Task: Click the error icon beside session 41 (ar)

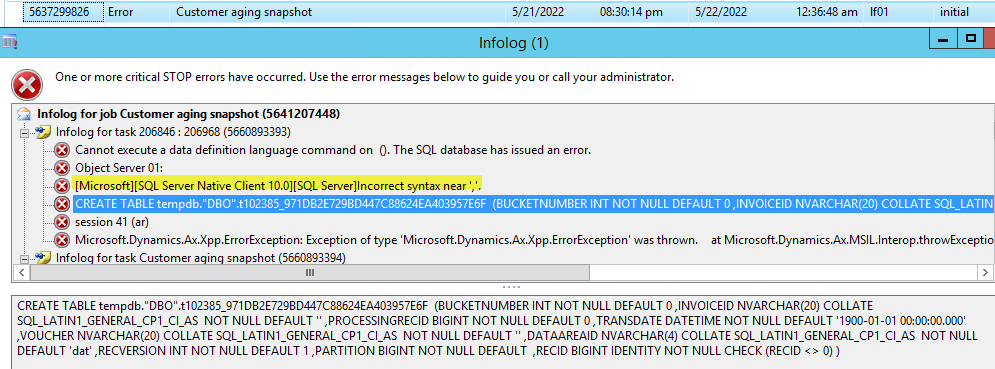Action: (x=62, y=222)
